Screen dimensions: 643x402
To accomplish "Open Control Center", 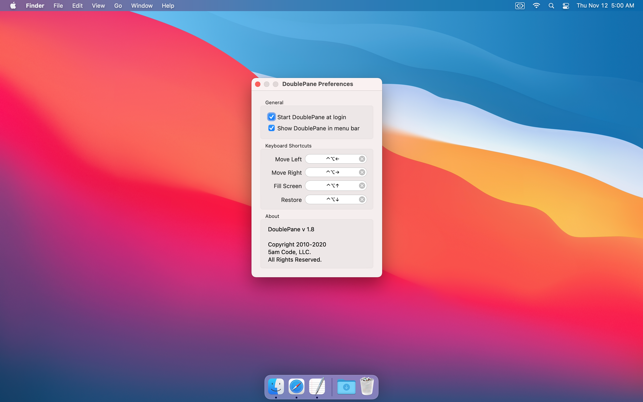I will tap(565, 6).
